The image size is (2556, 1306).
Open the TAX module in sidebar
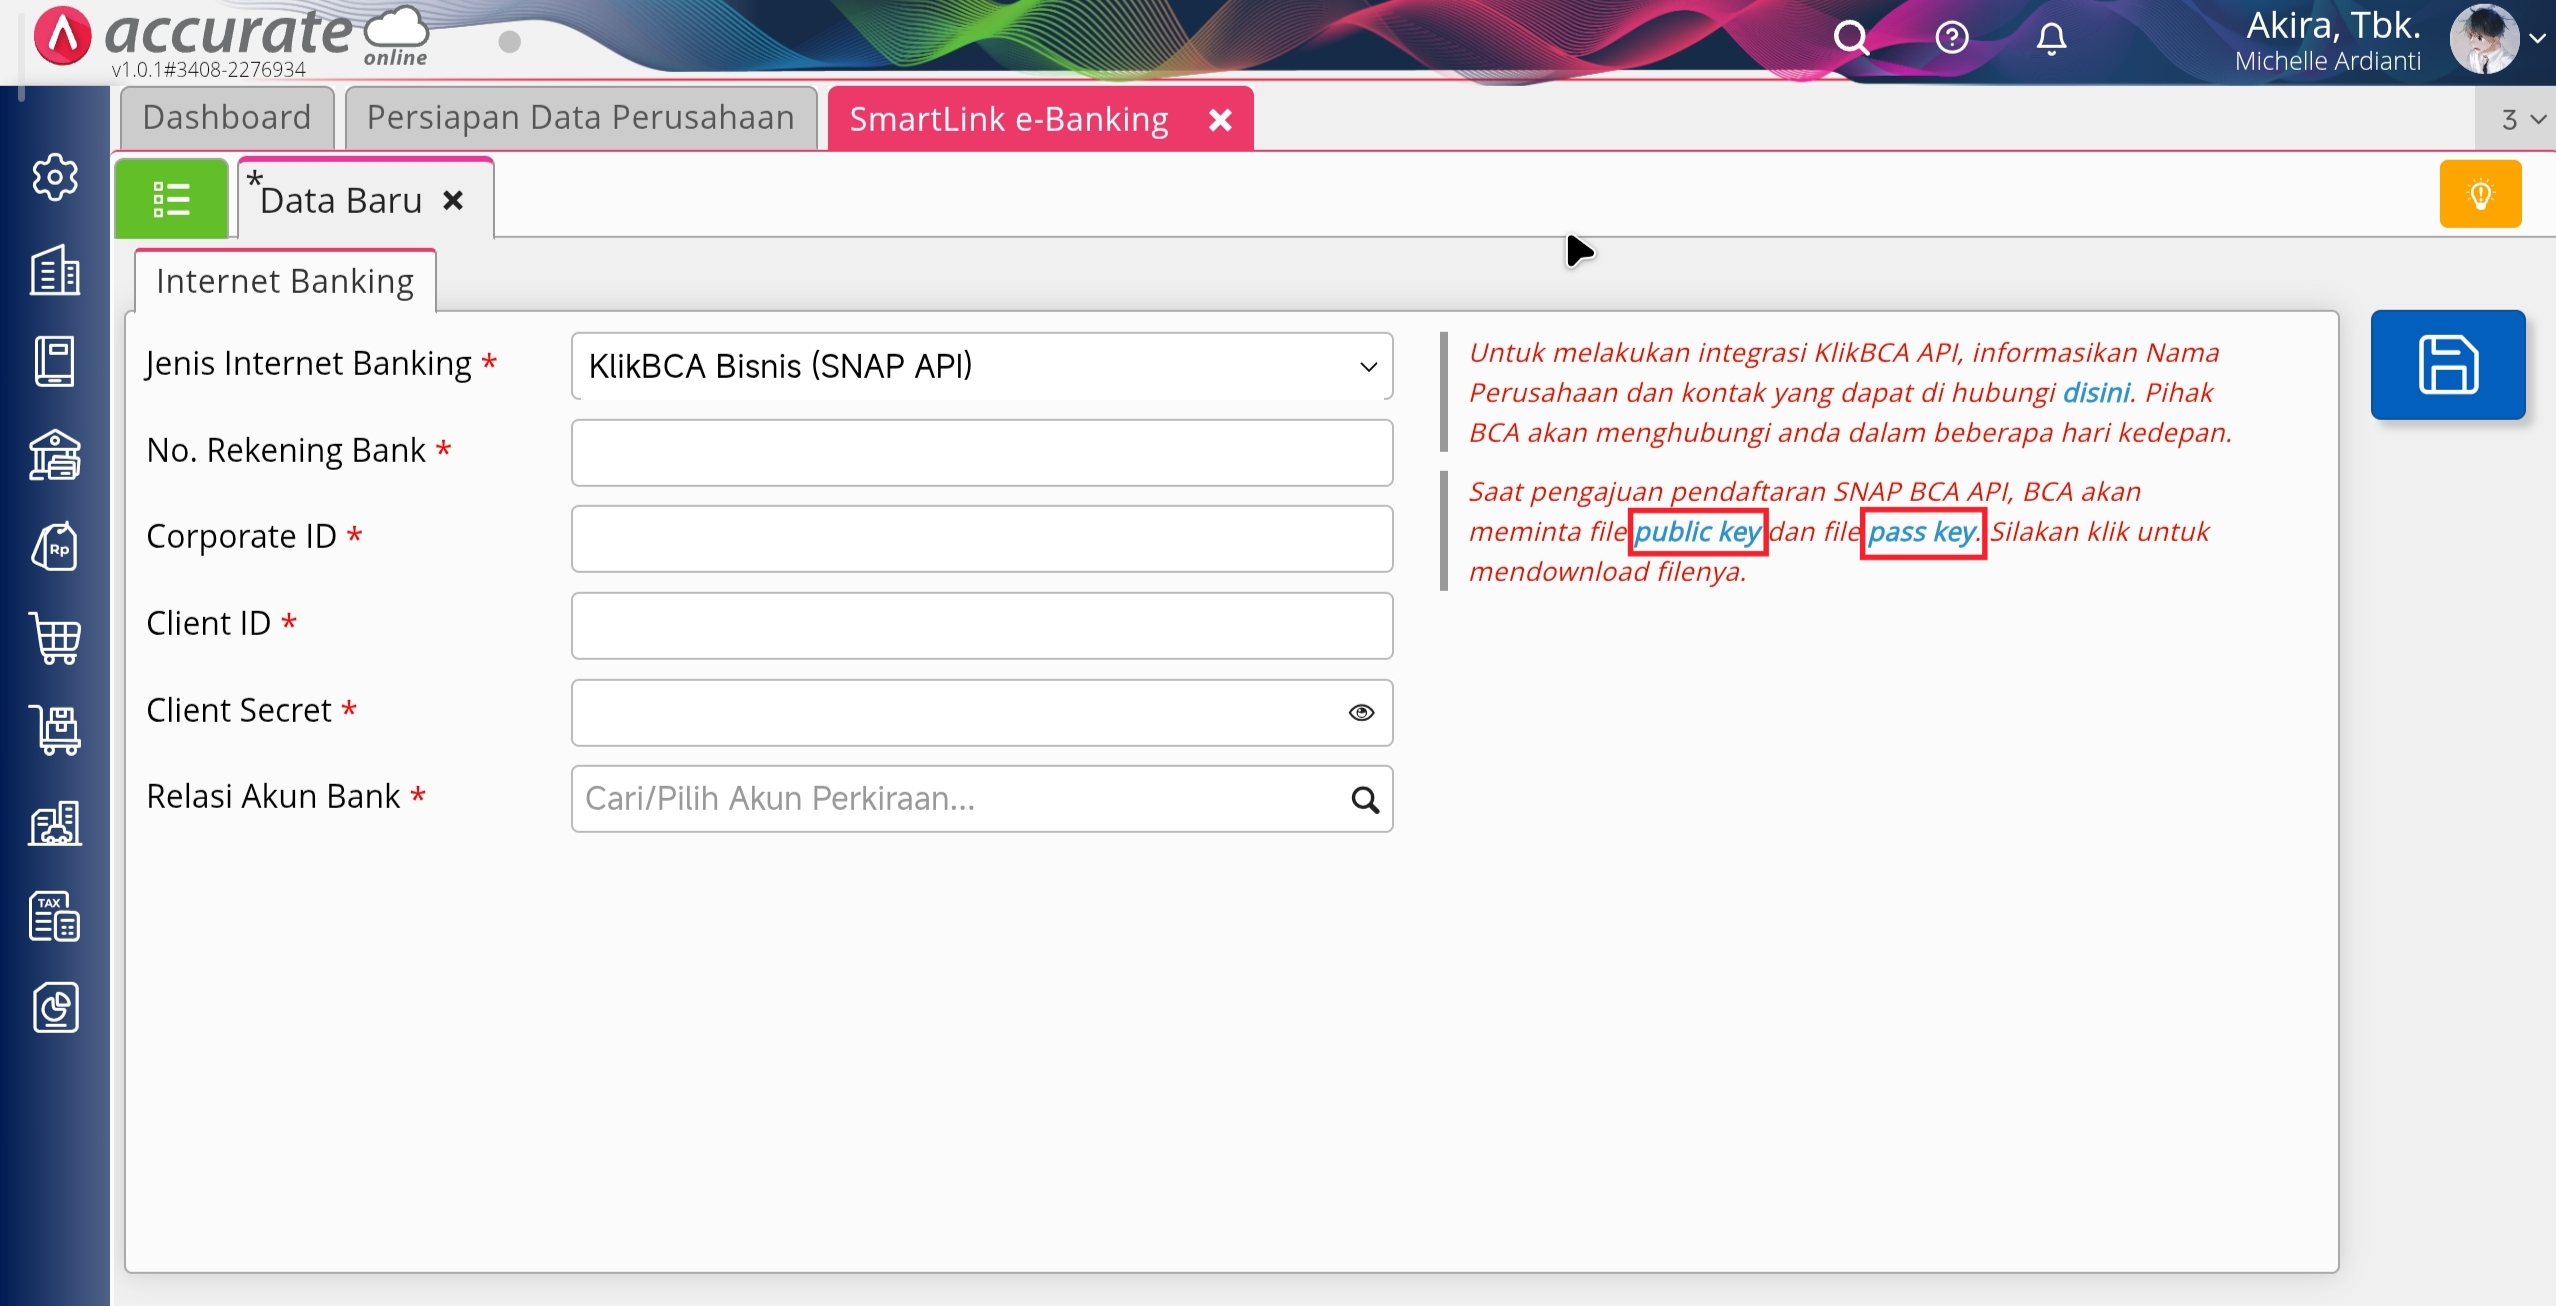pyautogui.click(x=55, y=915)
